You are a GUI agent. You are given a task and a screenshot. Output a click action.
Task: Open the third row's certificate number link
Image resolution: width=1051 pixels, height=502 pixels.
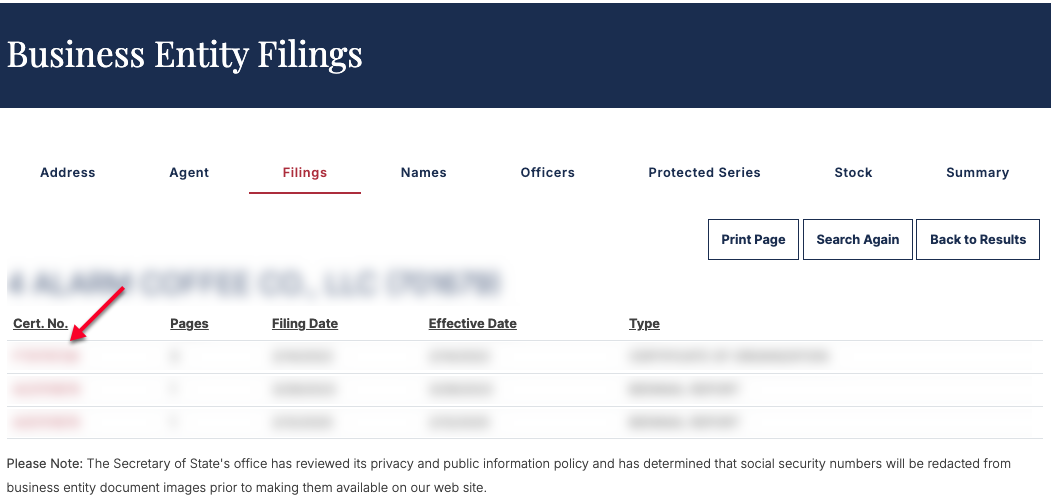click(x=46, y=422)
